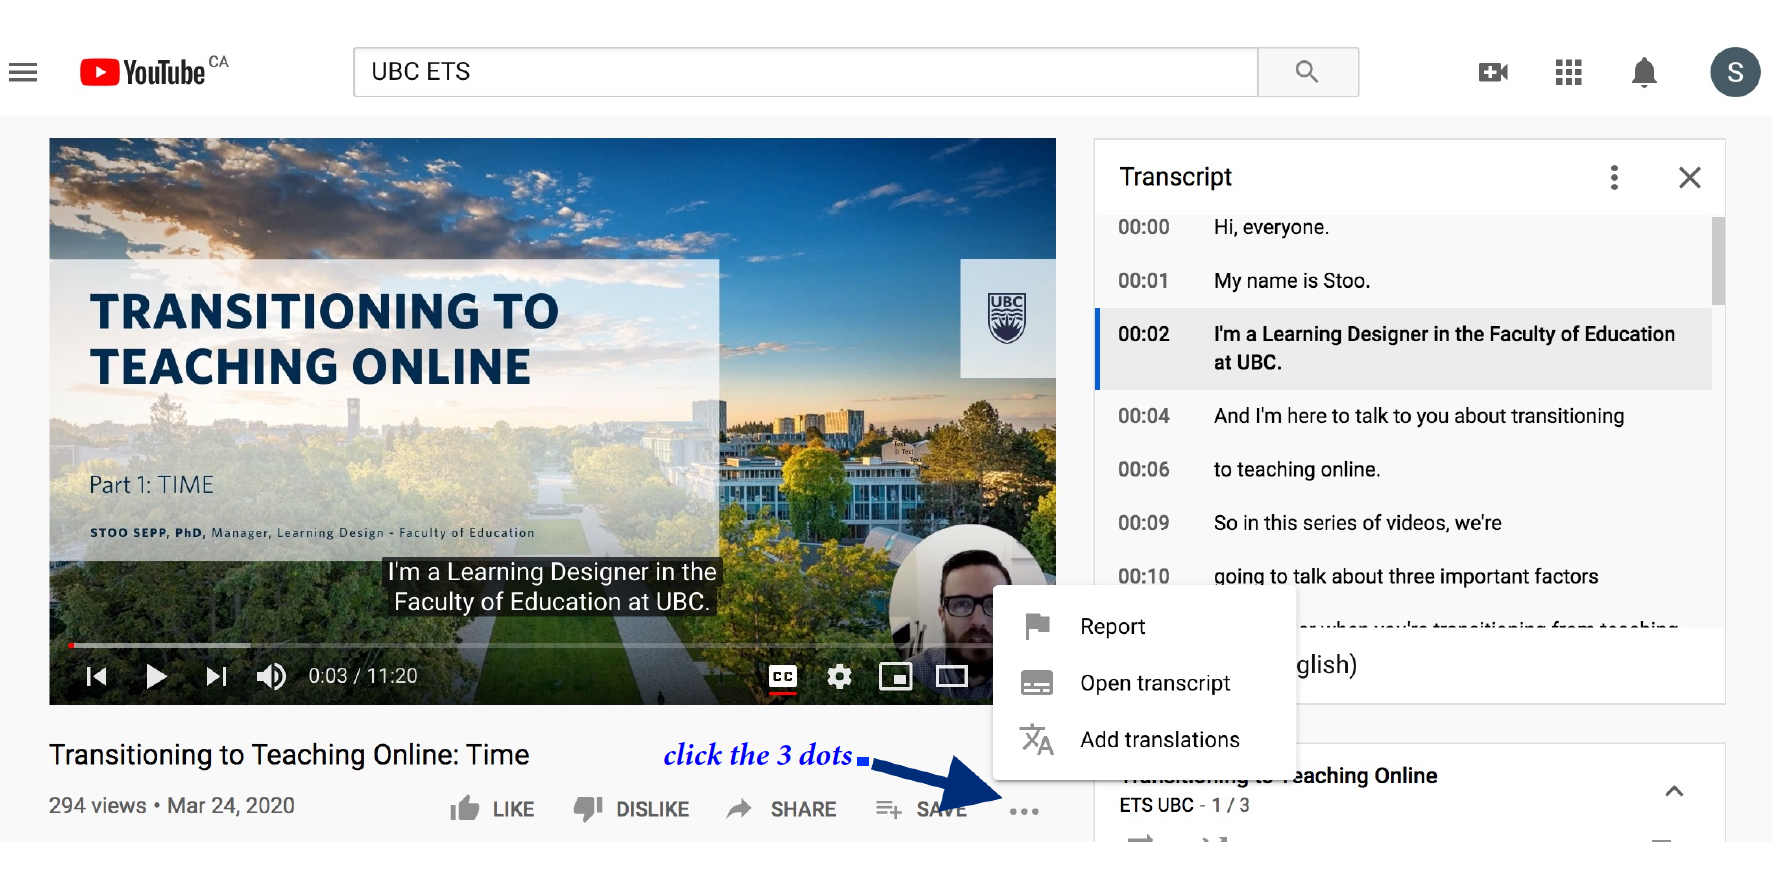This screenshot has width=1772, height=878.
Task: Share the video
Action: (782, 809)
